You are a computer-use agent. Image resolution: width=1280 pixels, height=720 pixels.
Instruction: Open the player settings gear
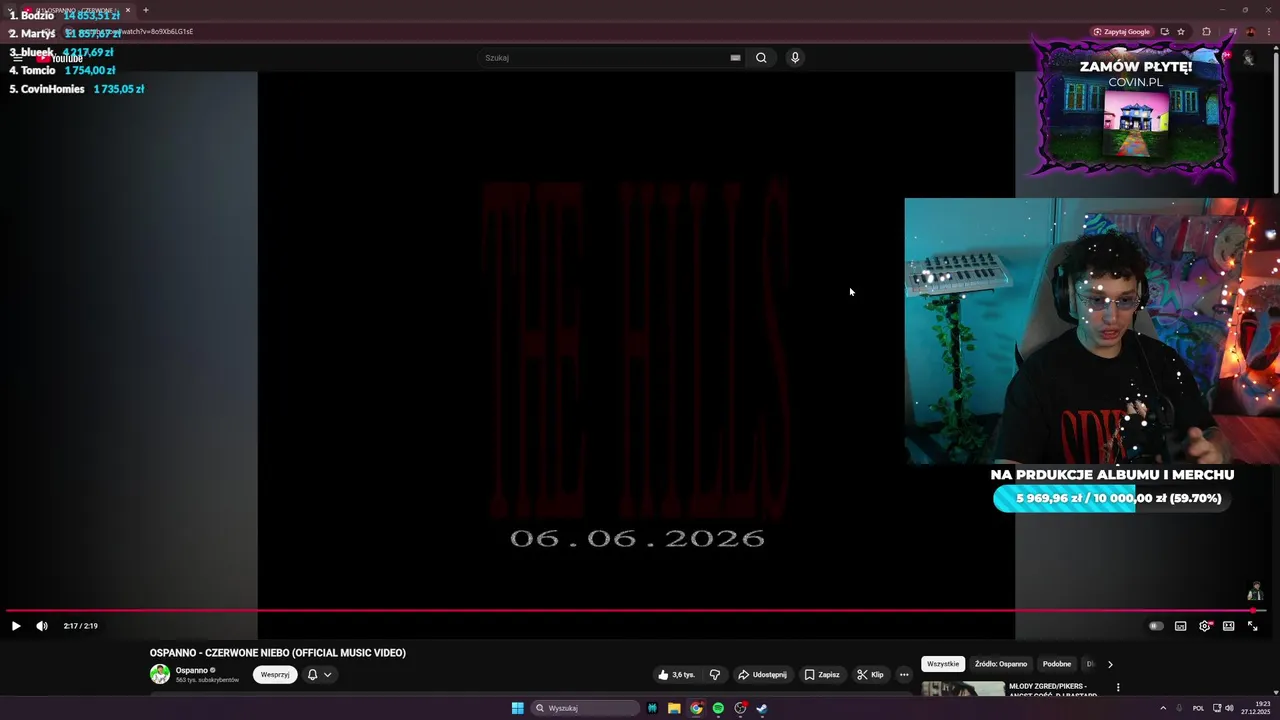tap(1205, 626)
